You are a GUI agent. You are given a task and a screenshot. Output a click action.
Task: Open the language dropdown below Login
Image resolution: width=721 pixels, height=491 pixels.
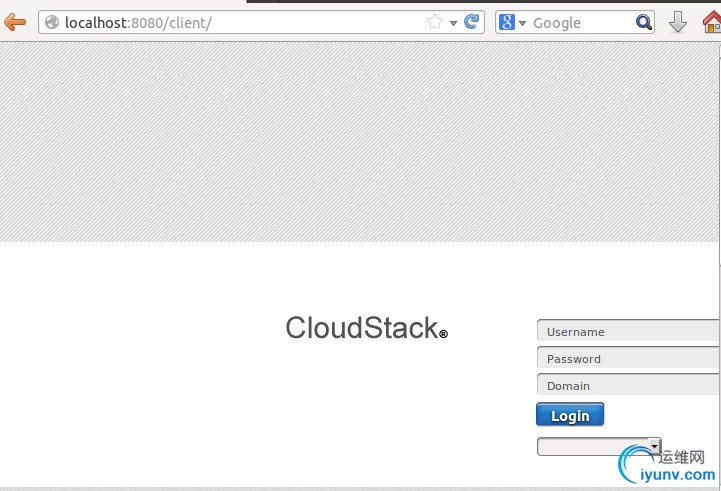(x=599, y=446)
